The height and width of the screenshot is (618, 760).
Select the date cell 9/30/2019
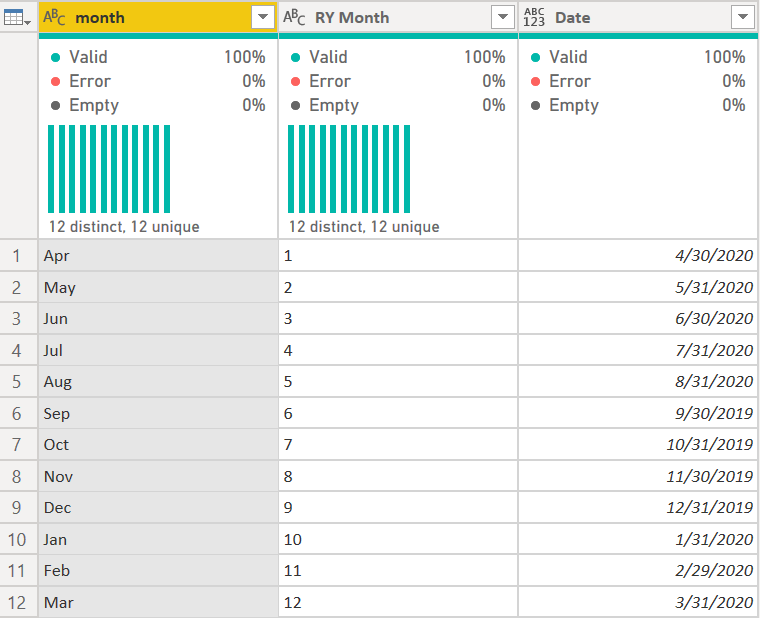[638, 413]
